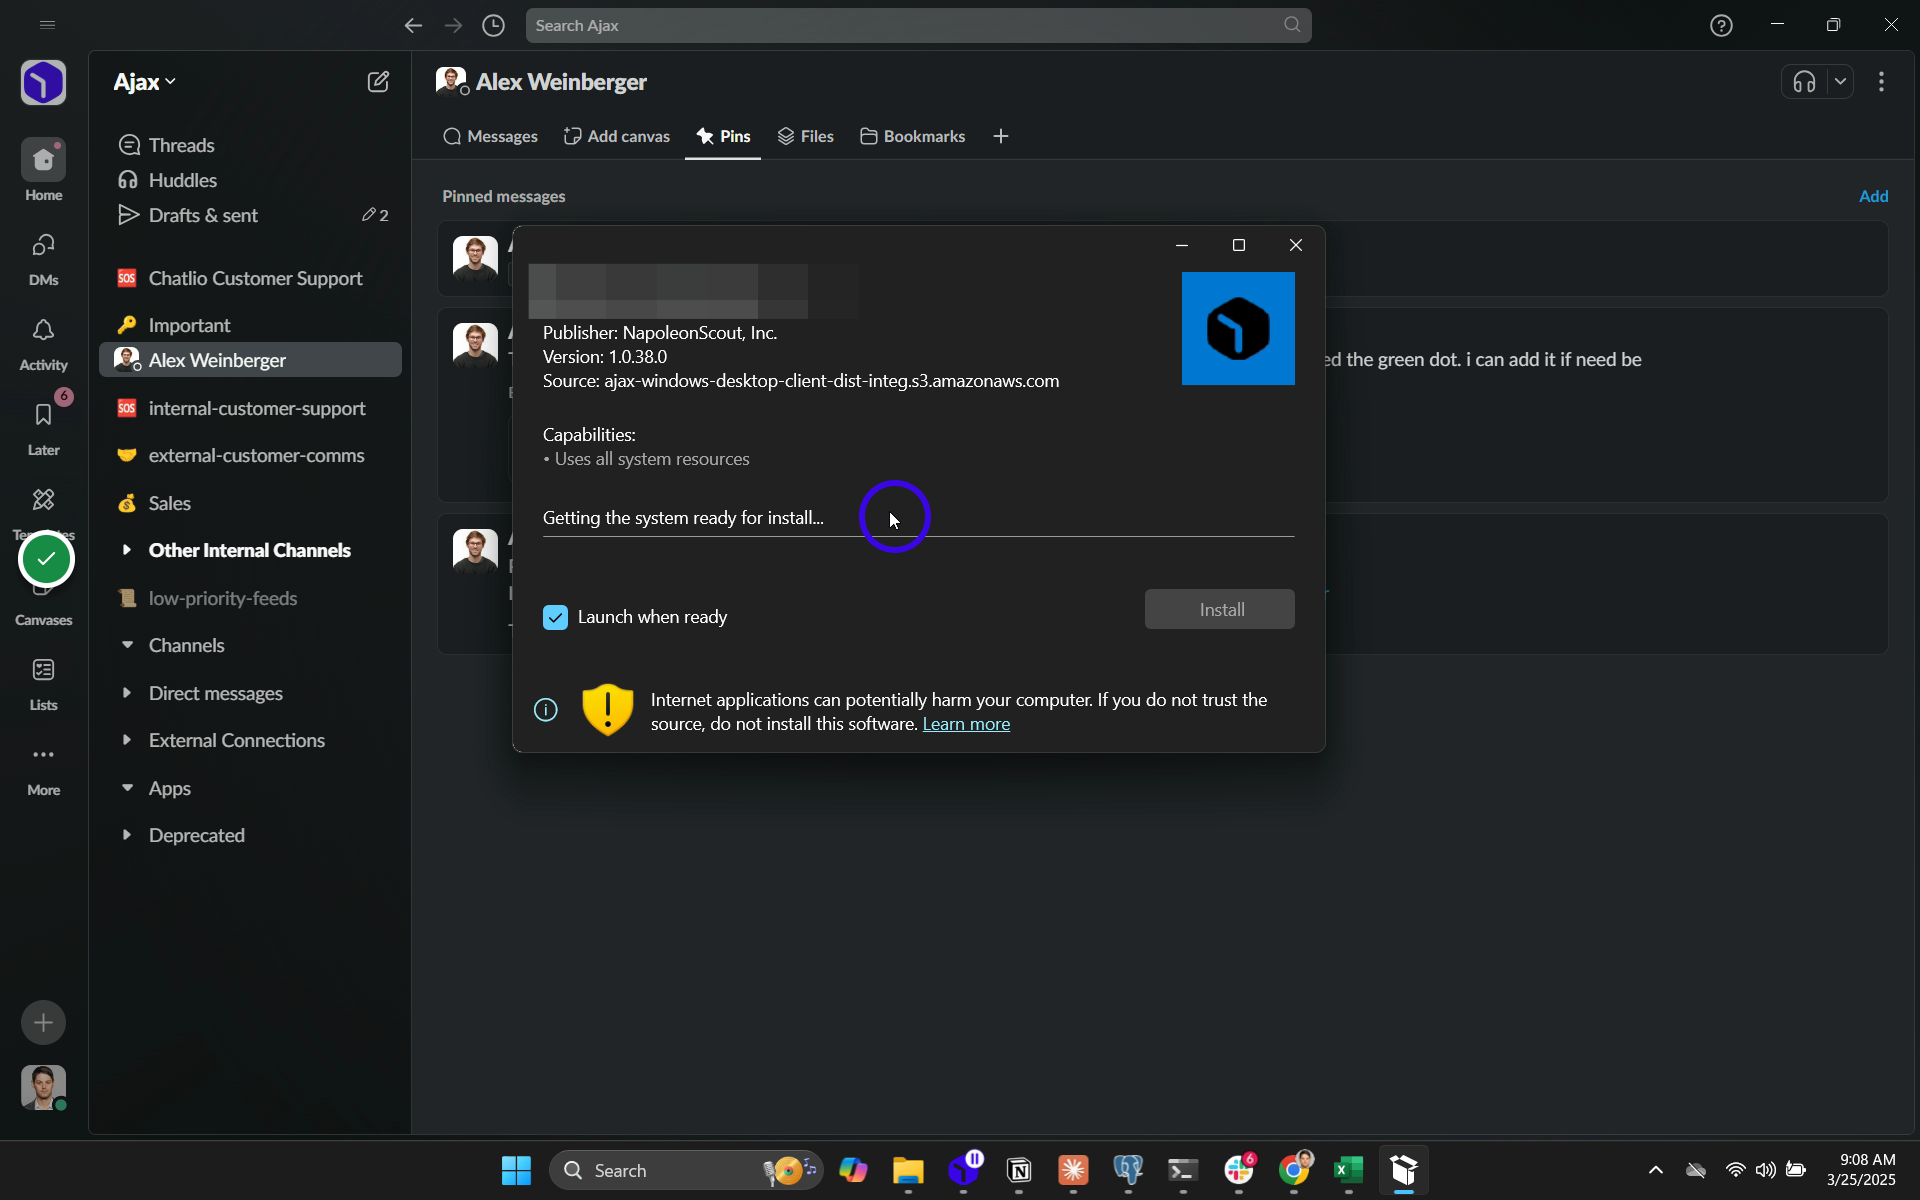Image resolution: width=1920 pixels, height=1200 pixels.
Task: Open the help question mark icon
Action: (1721, 25)
